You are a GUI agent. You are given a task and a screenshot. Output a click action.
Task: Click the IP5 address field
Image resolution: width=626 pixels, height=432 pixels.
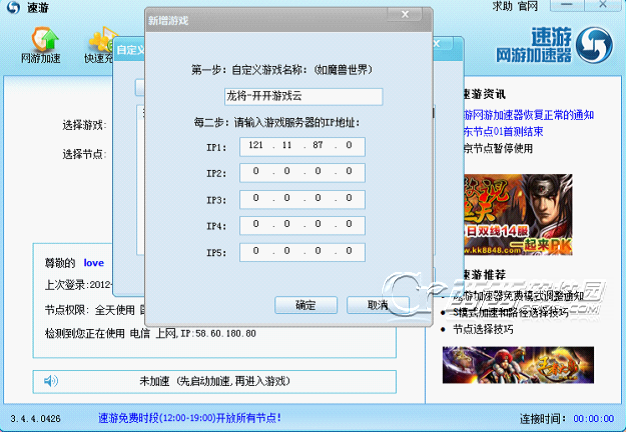point(302,252)
